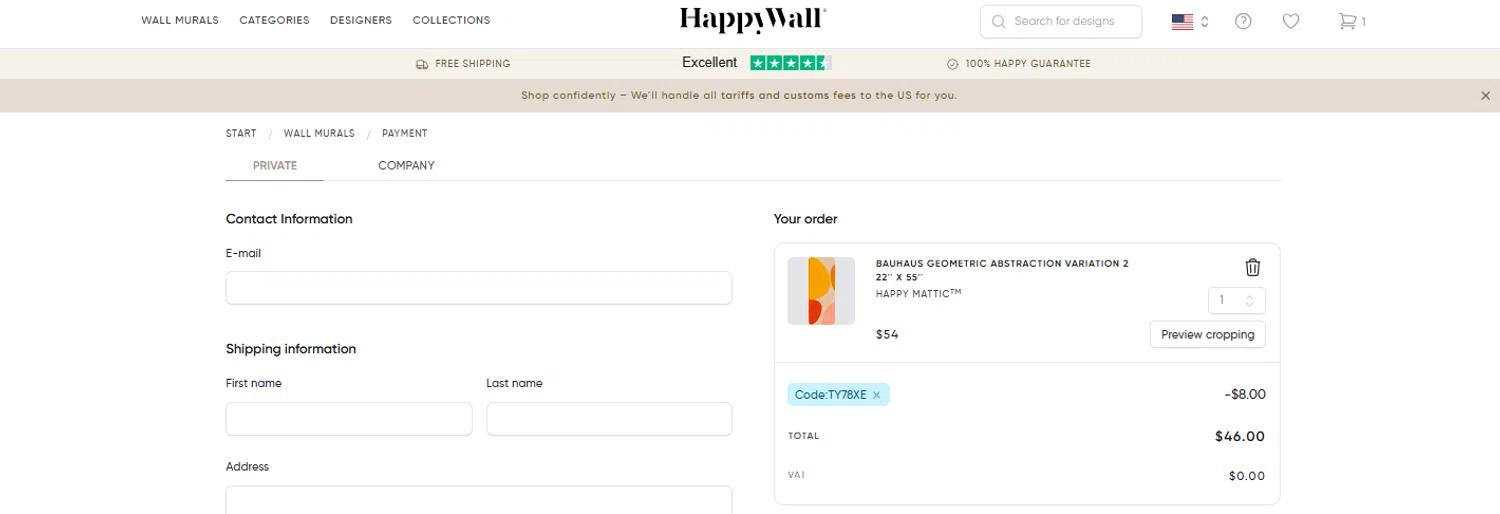Click the search magnifier icon
Viewport: 1500px width, 514px height.
coord(998,21)
